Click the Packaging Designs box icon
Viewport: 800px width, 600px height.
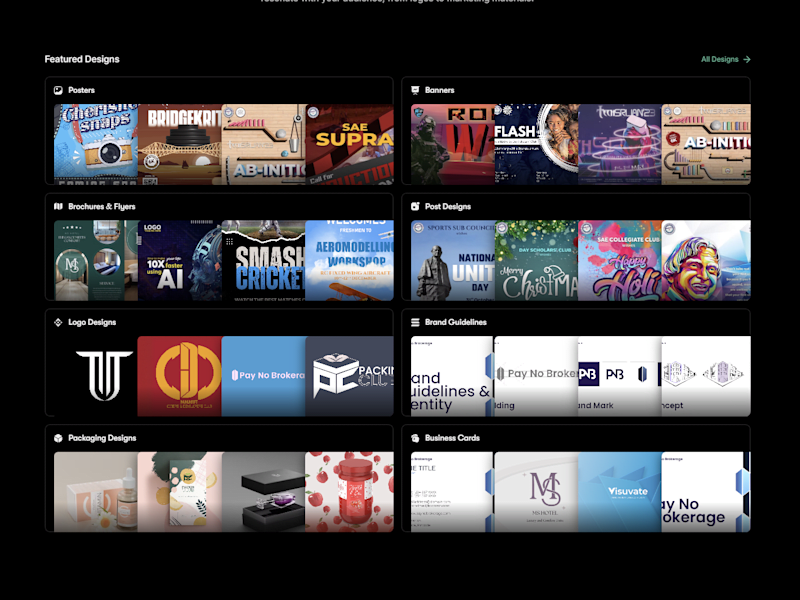(x=58, y=438)
